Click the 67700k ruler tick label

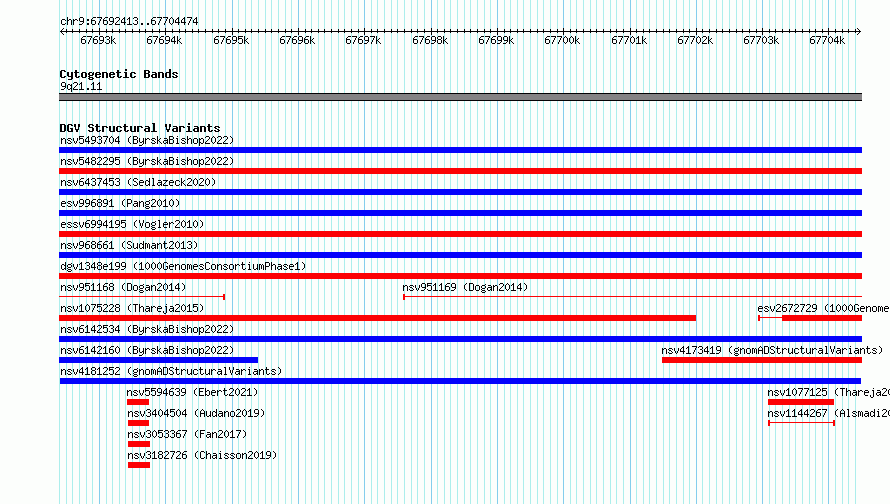pos(562,40)
